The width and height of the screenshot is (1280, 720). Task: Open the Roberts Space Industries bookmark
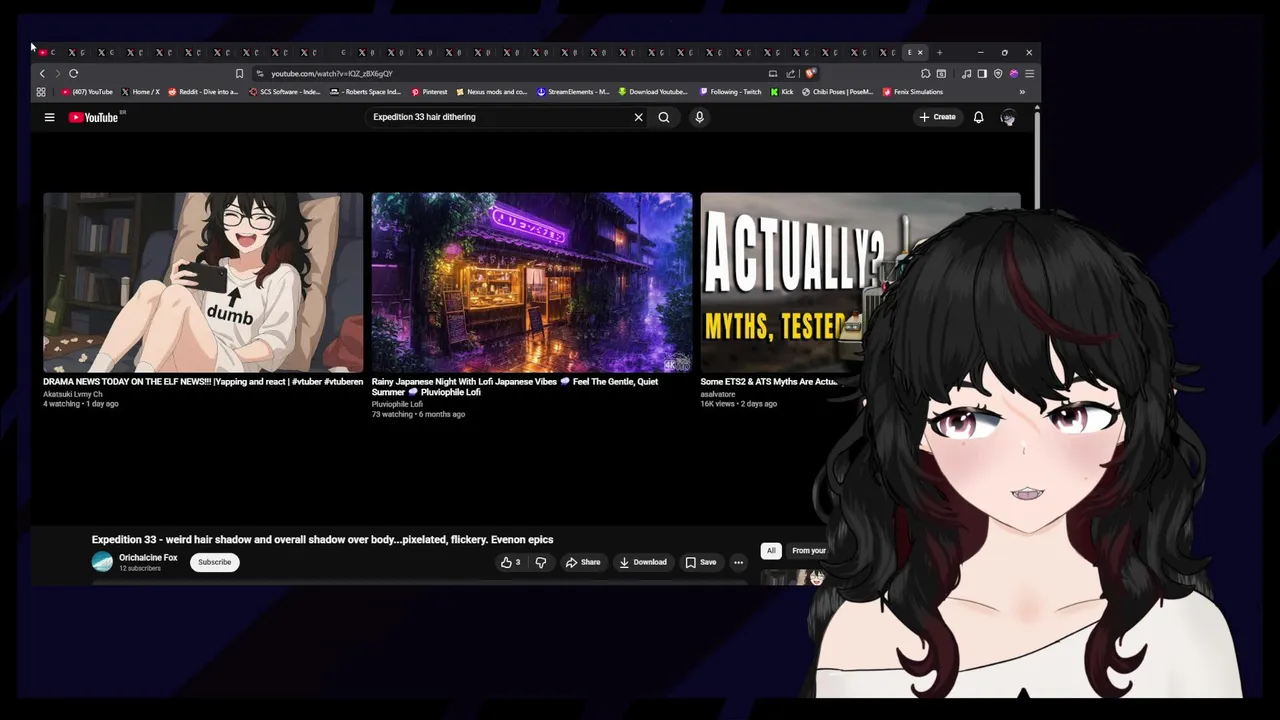365,92
